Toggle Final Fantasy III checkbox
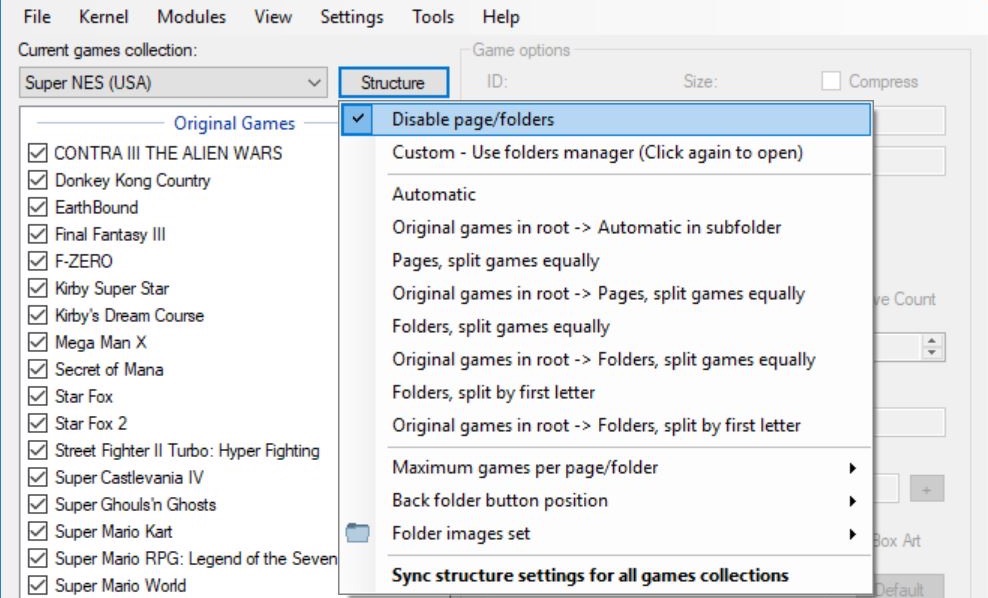 [x=38, y=234]
